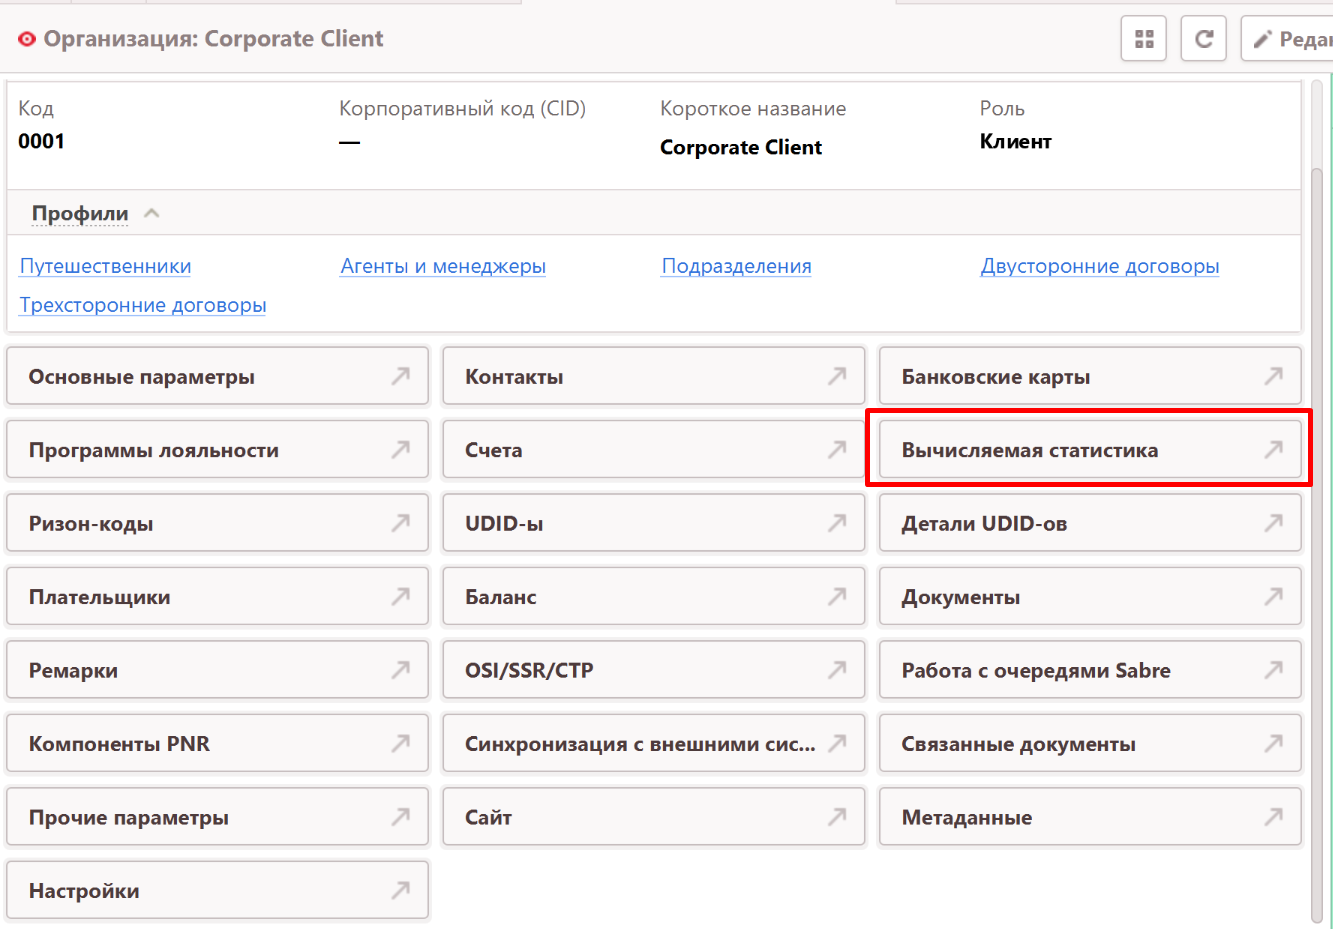1333x929 pixels.
Task: Open Двусторонние договоры link
Action: click(x=1099, y=266)
